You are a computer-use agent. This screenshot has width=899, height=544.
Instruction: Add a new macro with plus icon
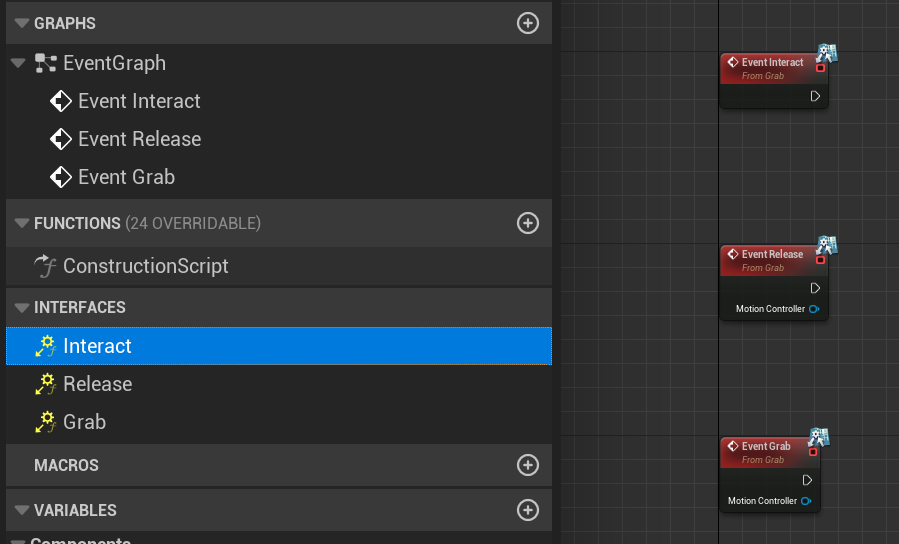pos(528,465)
